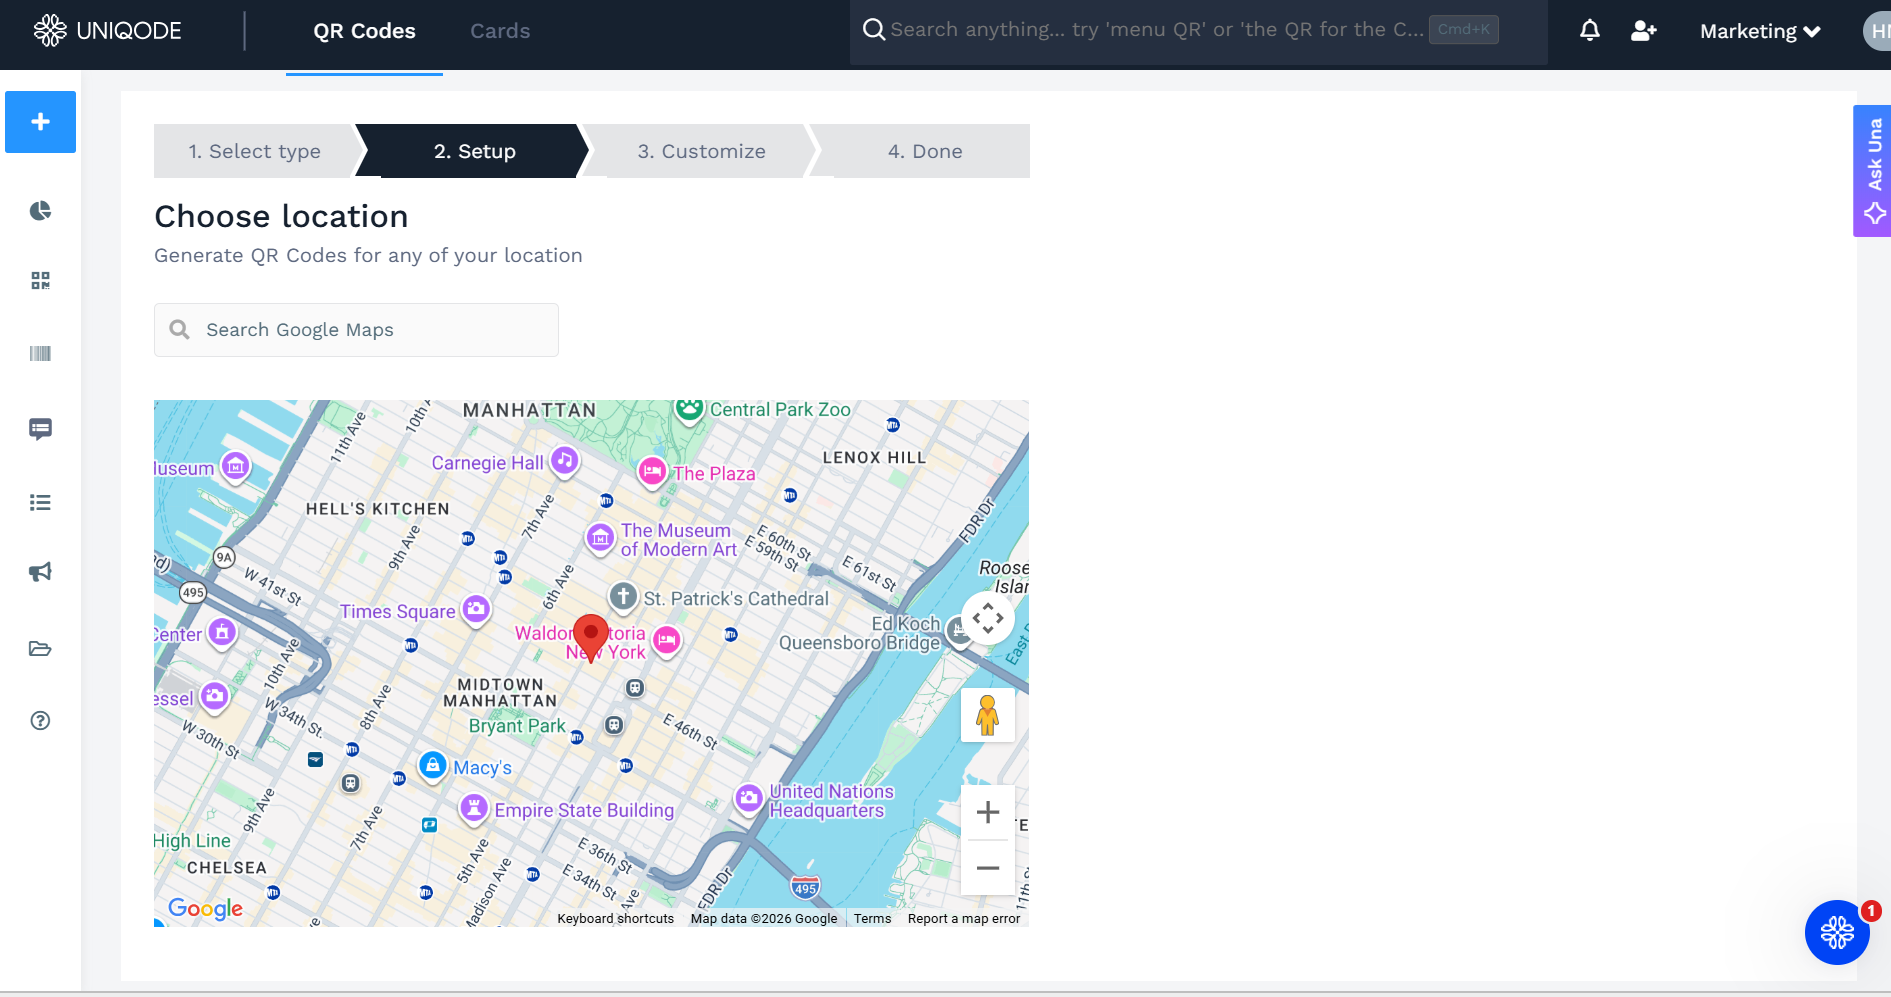Click the Uniqode logo
Image resolution: width=1891 pixels, height=997 pixels.
click(x=108, y=31)
